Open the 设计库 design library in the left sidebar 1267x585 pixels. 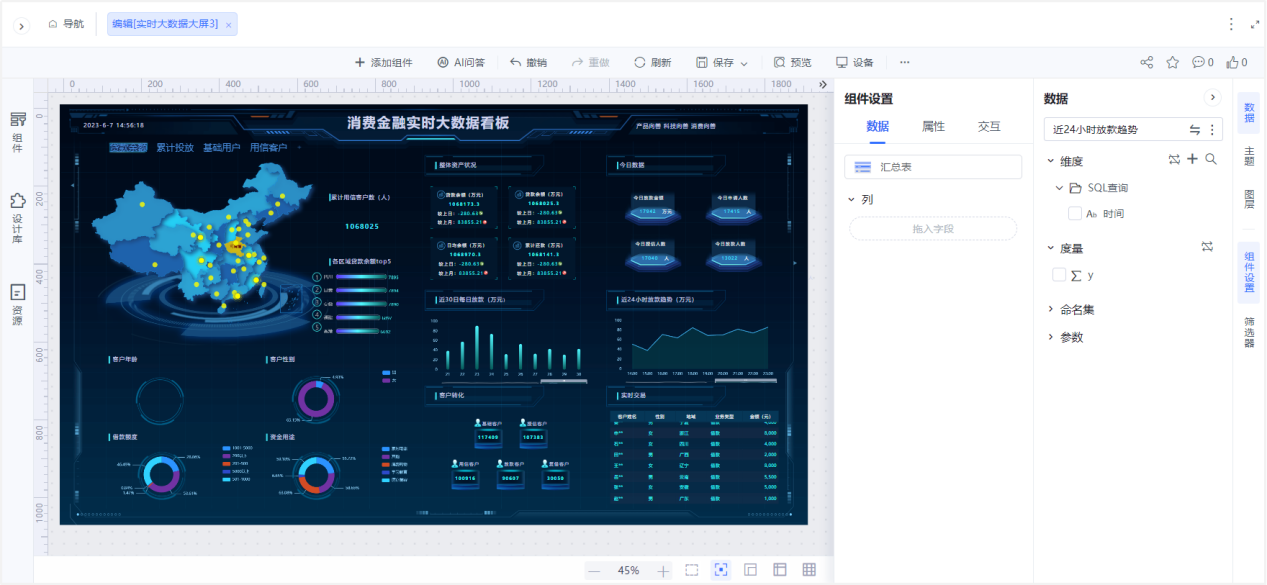coord(17,219)
